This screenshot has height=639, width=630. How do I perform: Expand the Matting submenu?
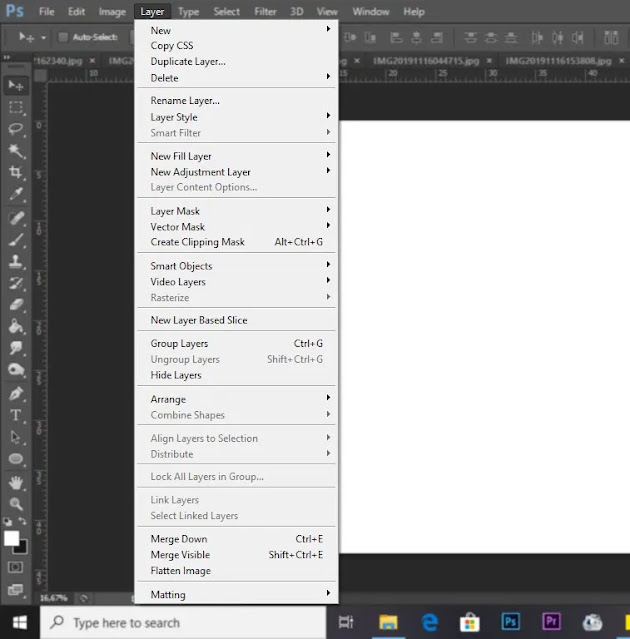(236, 594)
